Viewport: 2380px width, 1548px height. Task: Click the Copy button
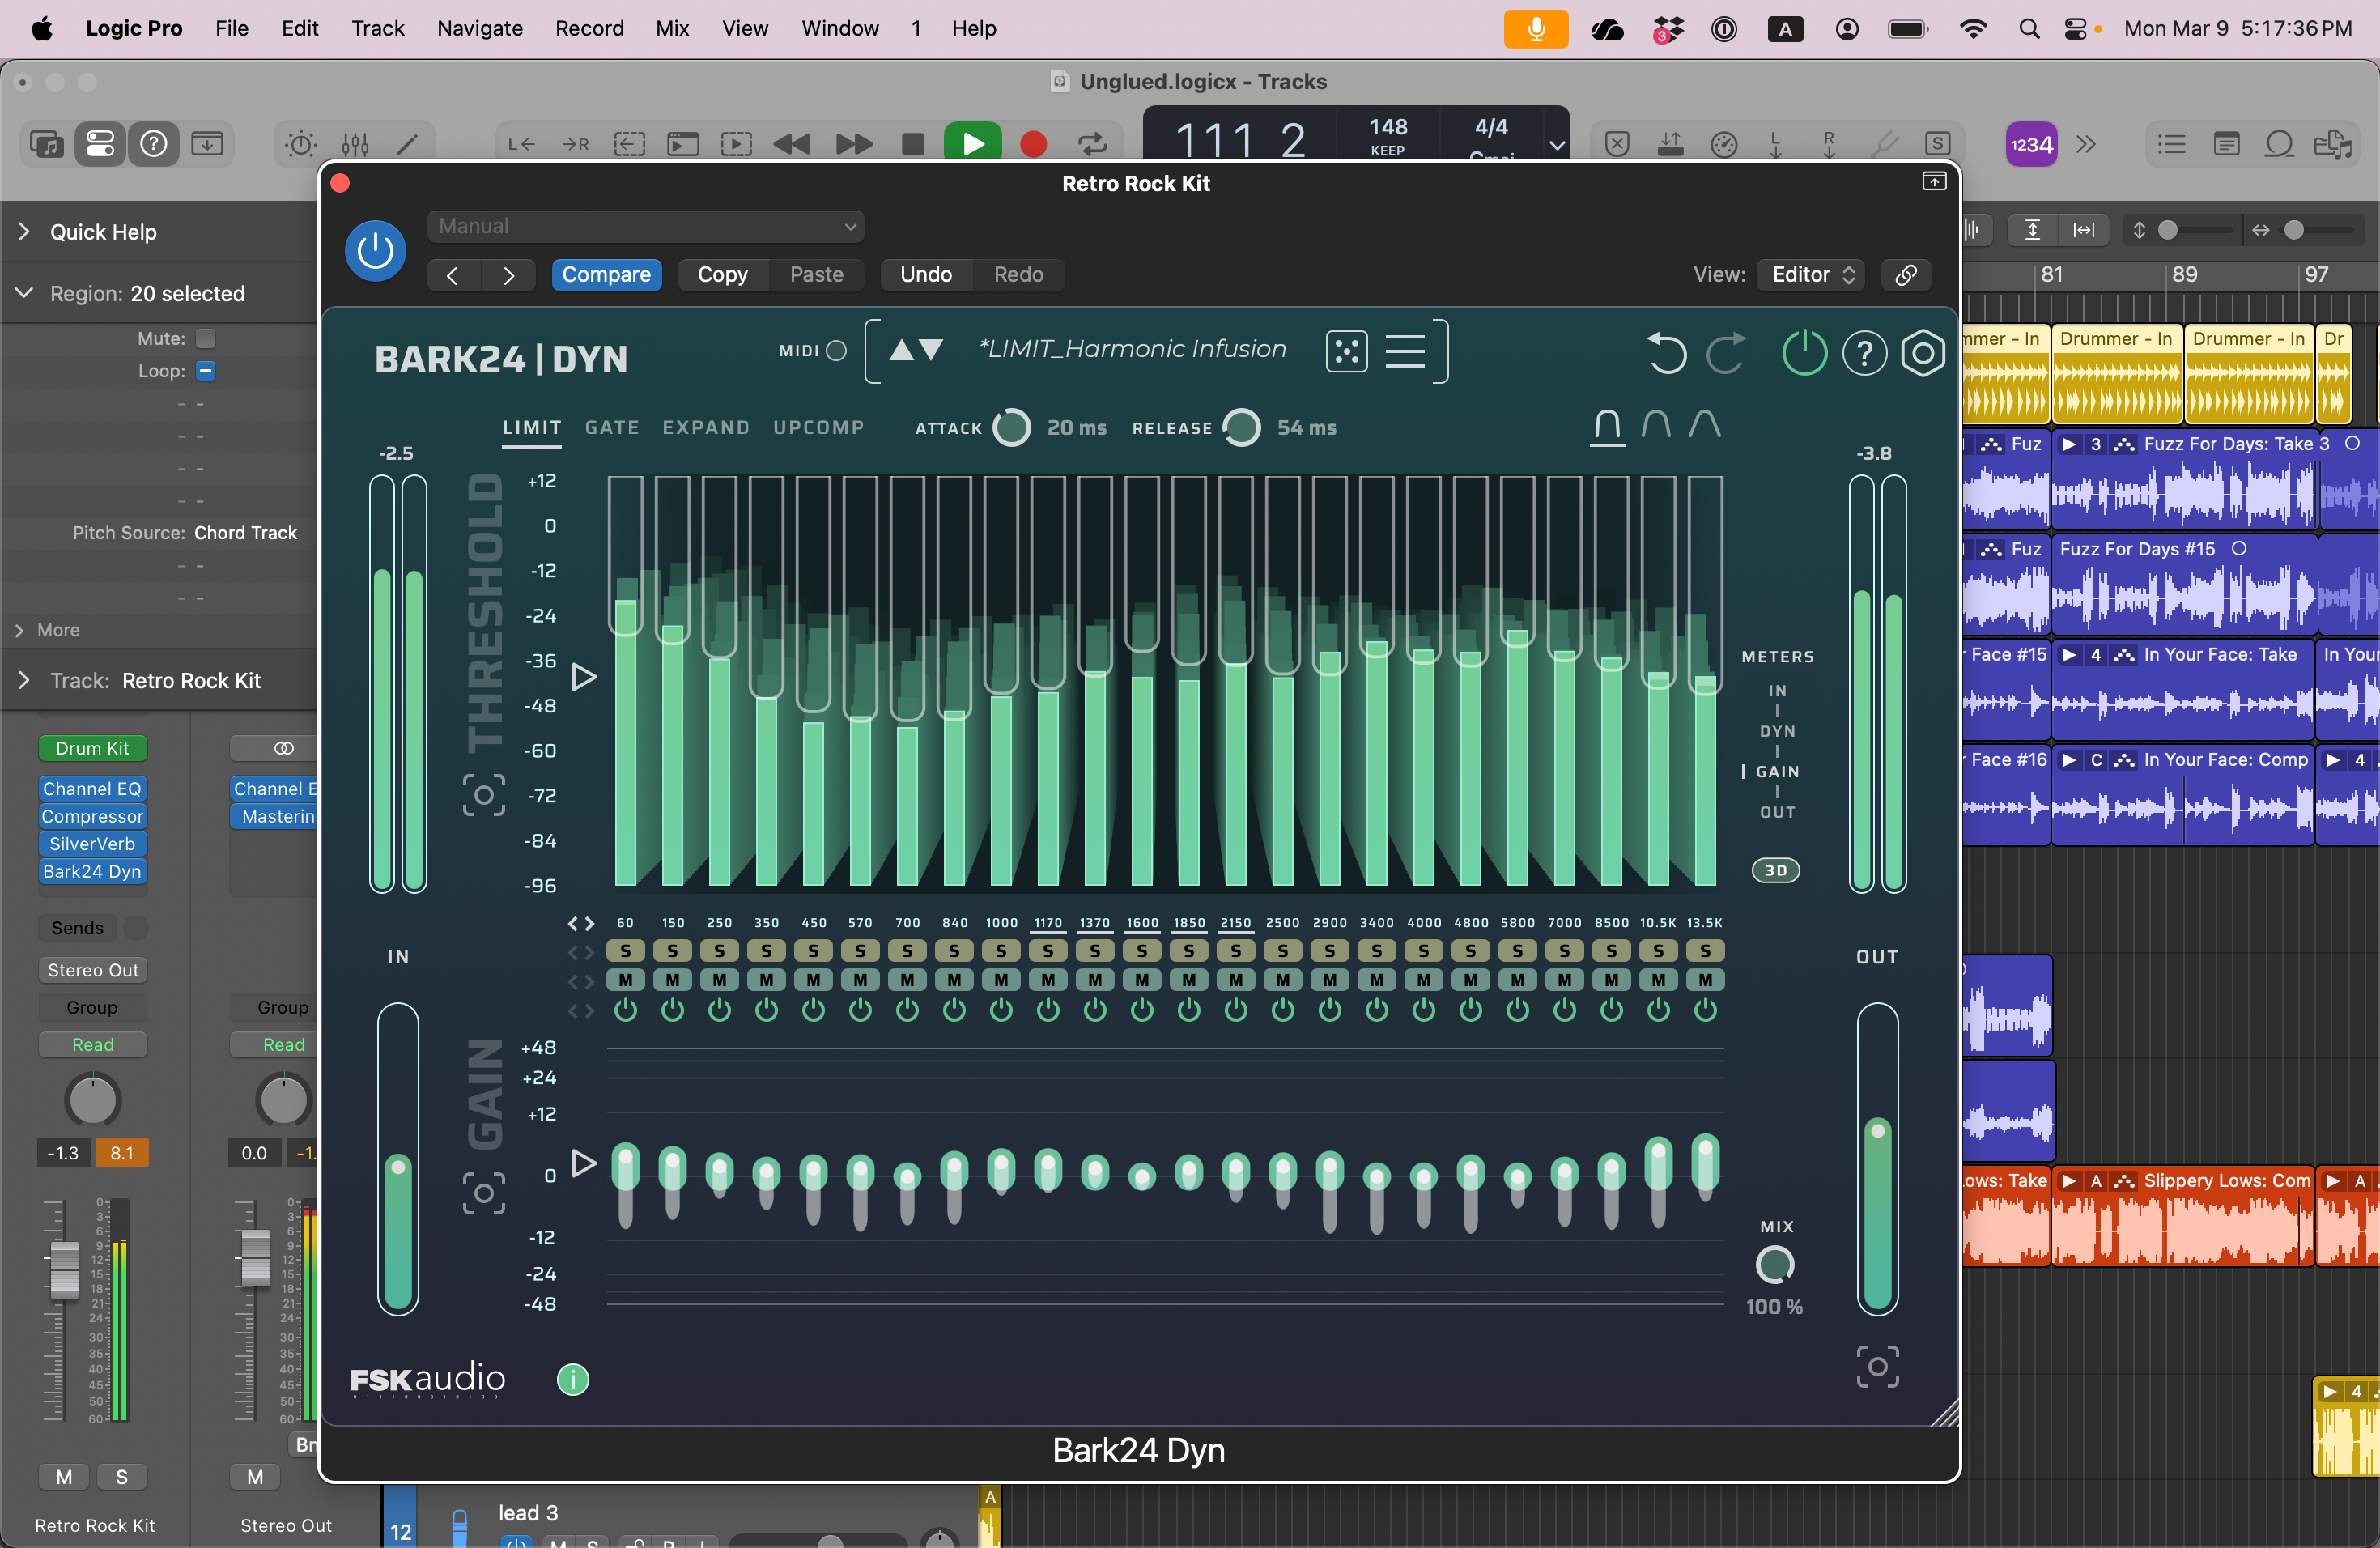pos(723,275)
